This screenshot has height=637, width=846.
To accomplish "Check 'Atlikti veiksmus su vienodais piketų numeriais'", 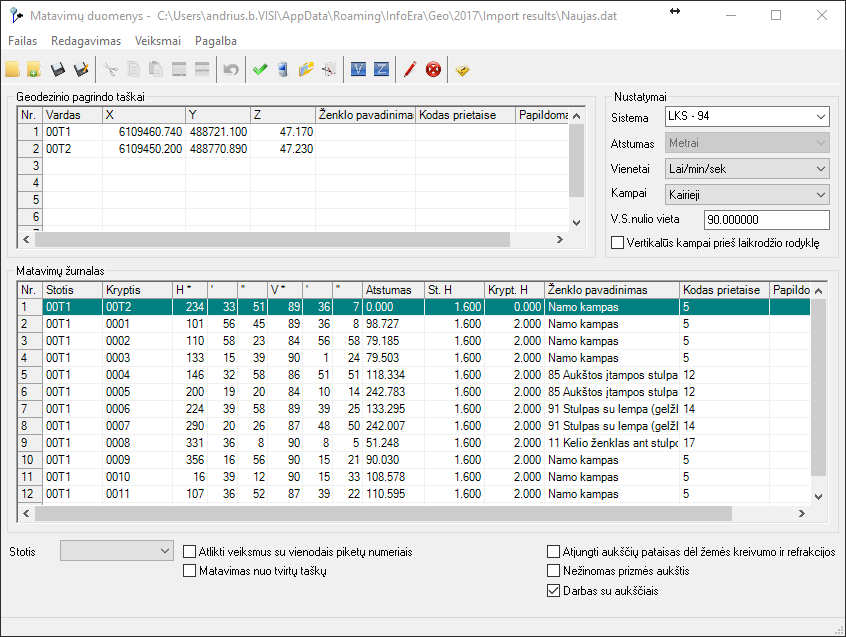I will pyautogui.click(x=189, y=552).
